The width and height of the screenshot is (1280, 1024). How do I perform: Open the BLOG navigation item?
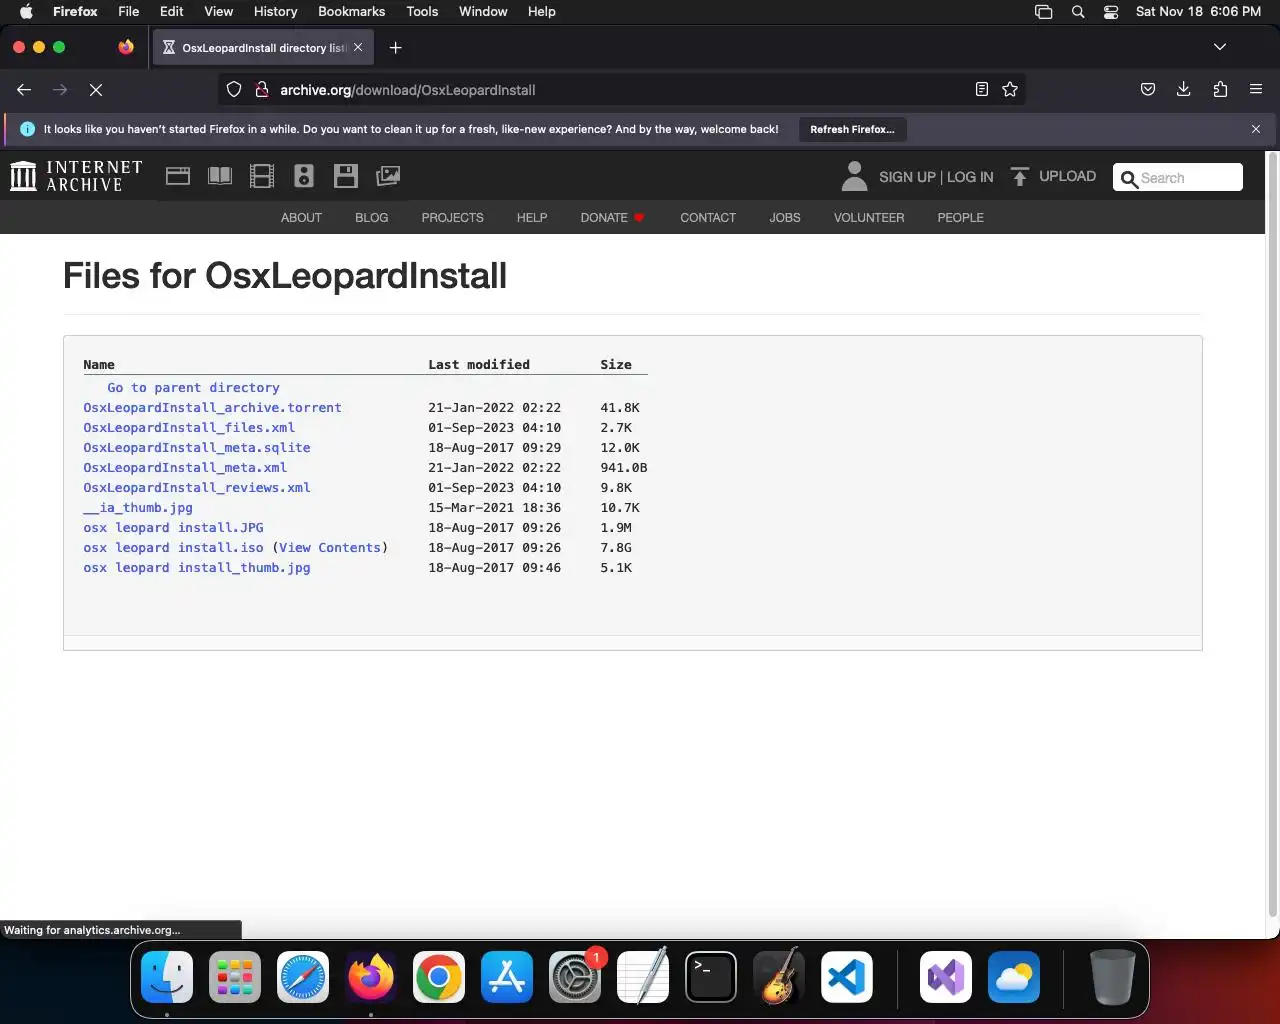(371, 217)
